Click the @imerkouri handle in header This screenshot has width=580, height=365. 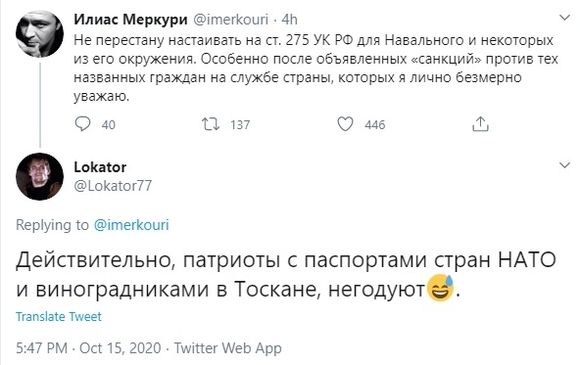coord(231,19)
